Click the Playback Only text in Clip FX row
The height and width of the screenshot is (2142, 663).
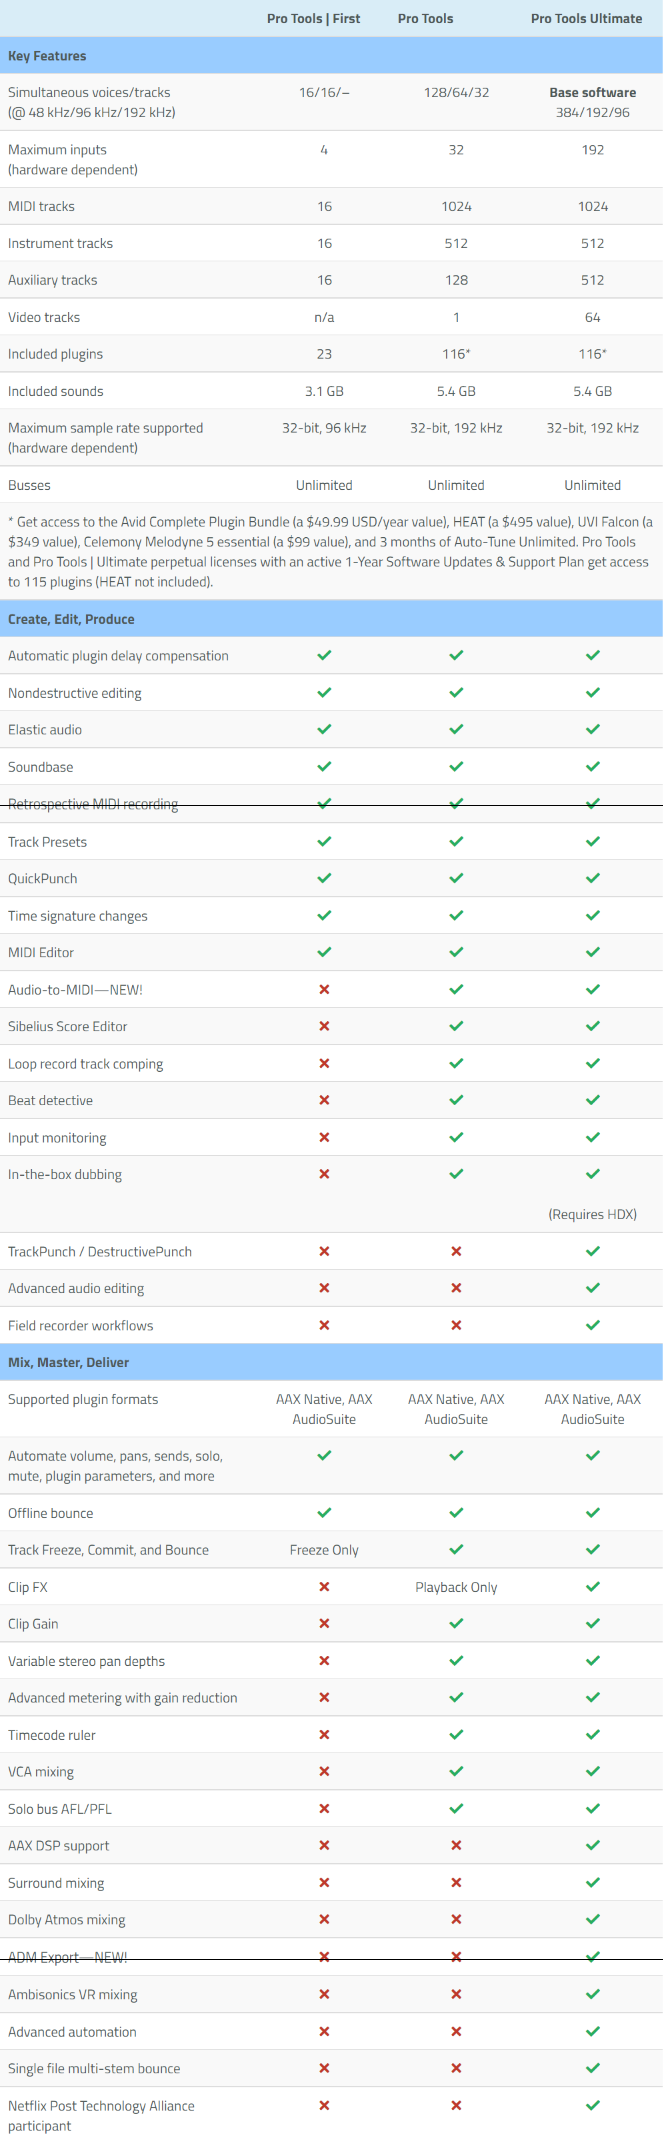(456, 1587)
